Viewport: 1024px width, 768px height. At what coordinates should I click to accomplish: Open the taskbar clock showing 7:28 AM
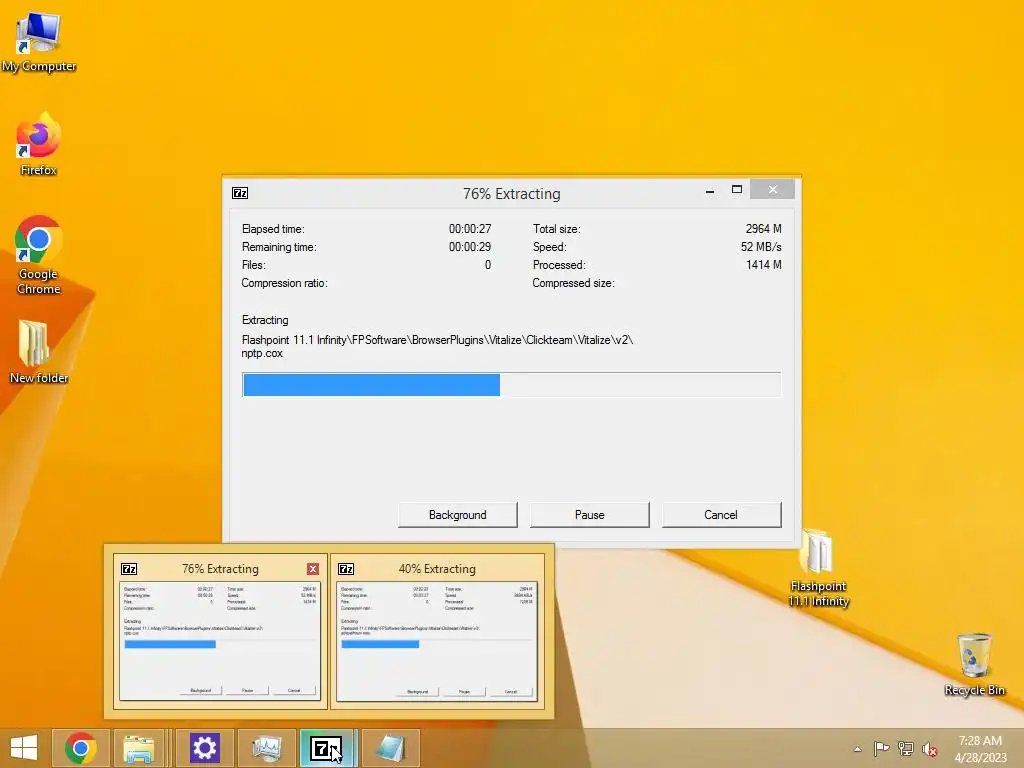click(980, 748)
